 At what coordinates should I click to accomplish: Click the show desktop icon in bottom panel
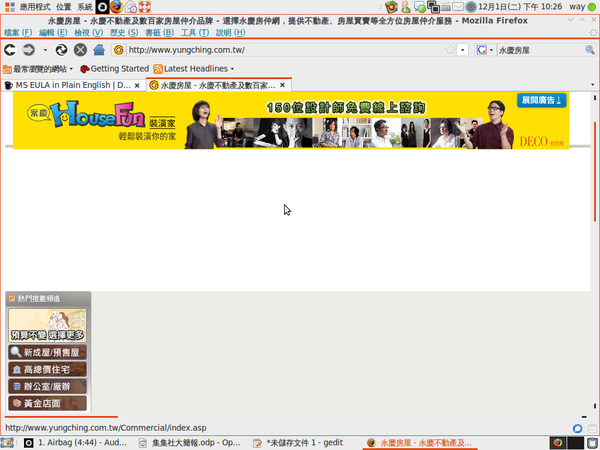(7, 443)
